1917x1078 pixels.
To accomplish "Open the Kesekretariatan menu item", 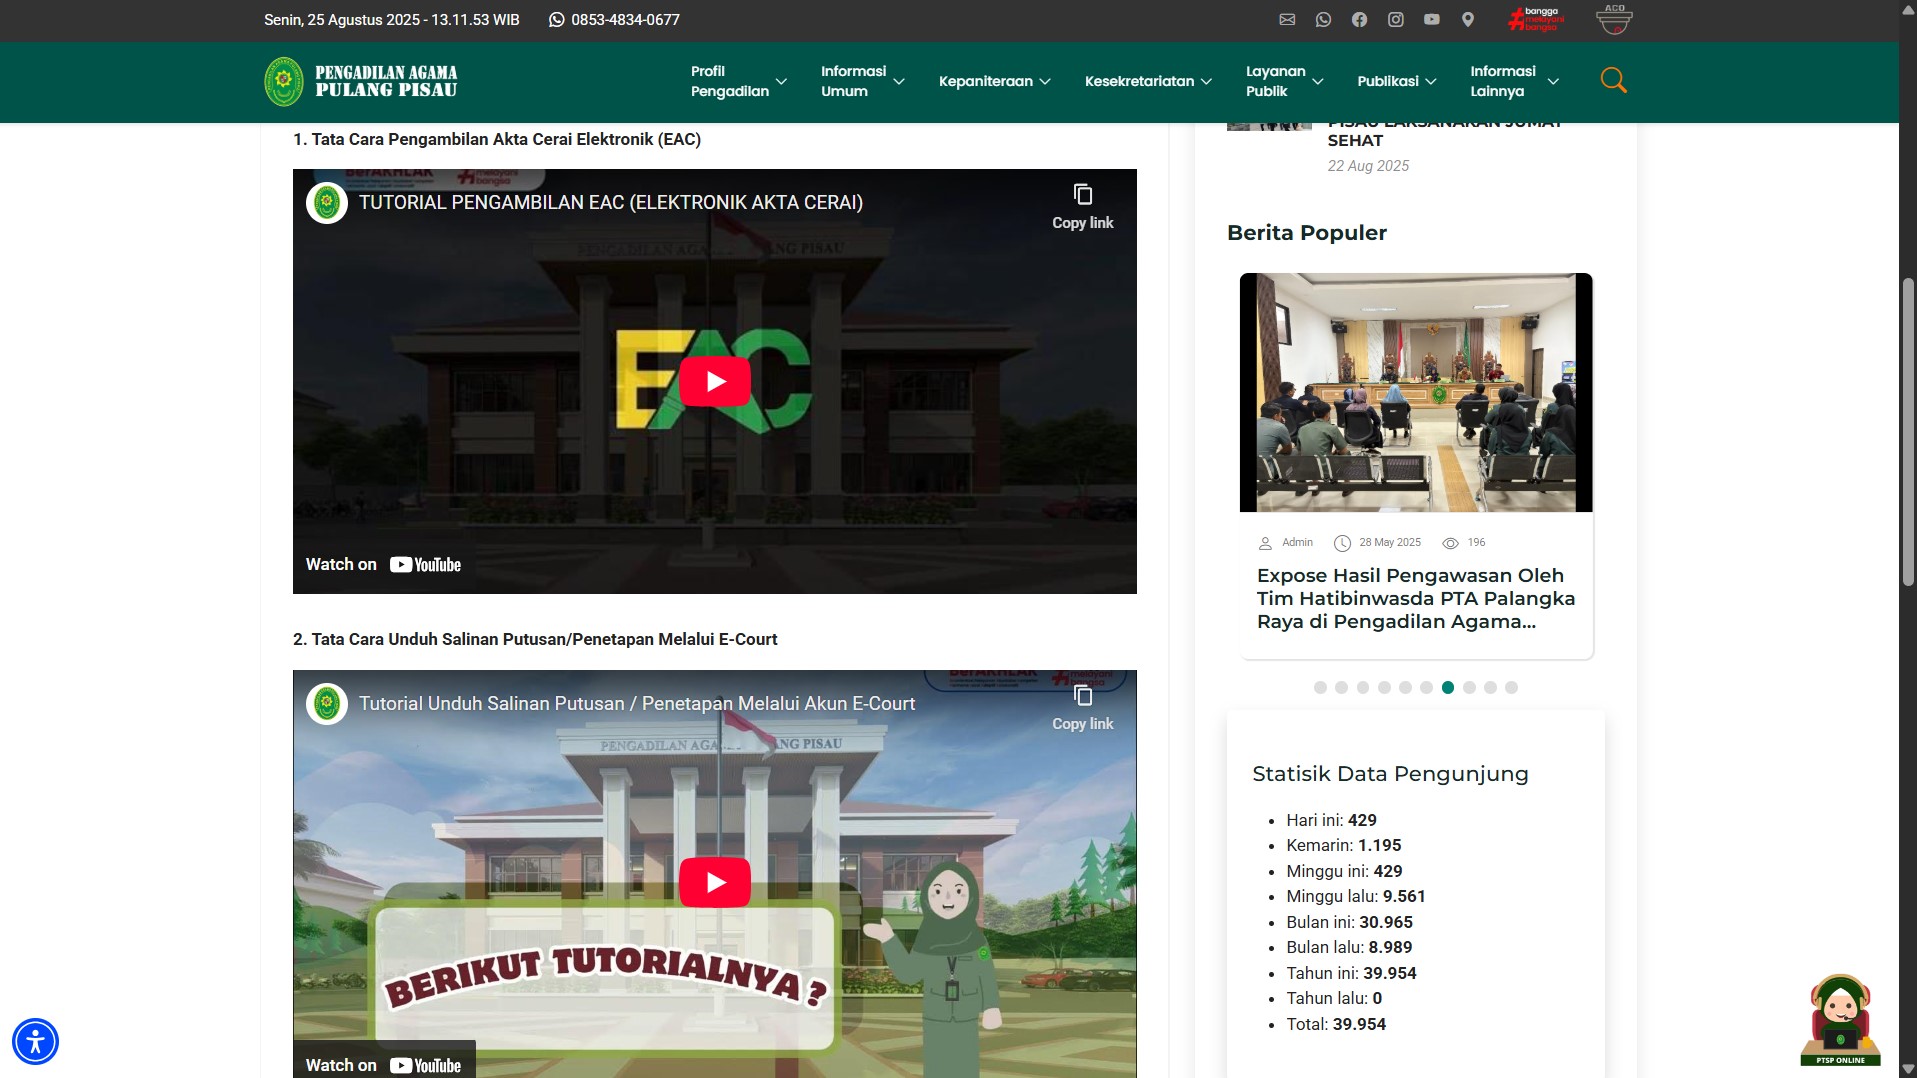I will click(1147, 81).
